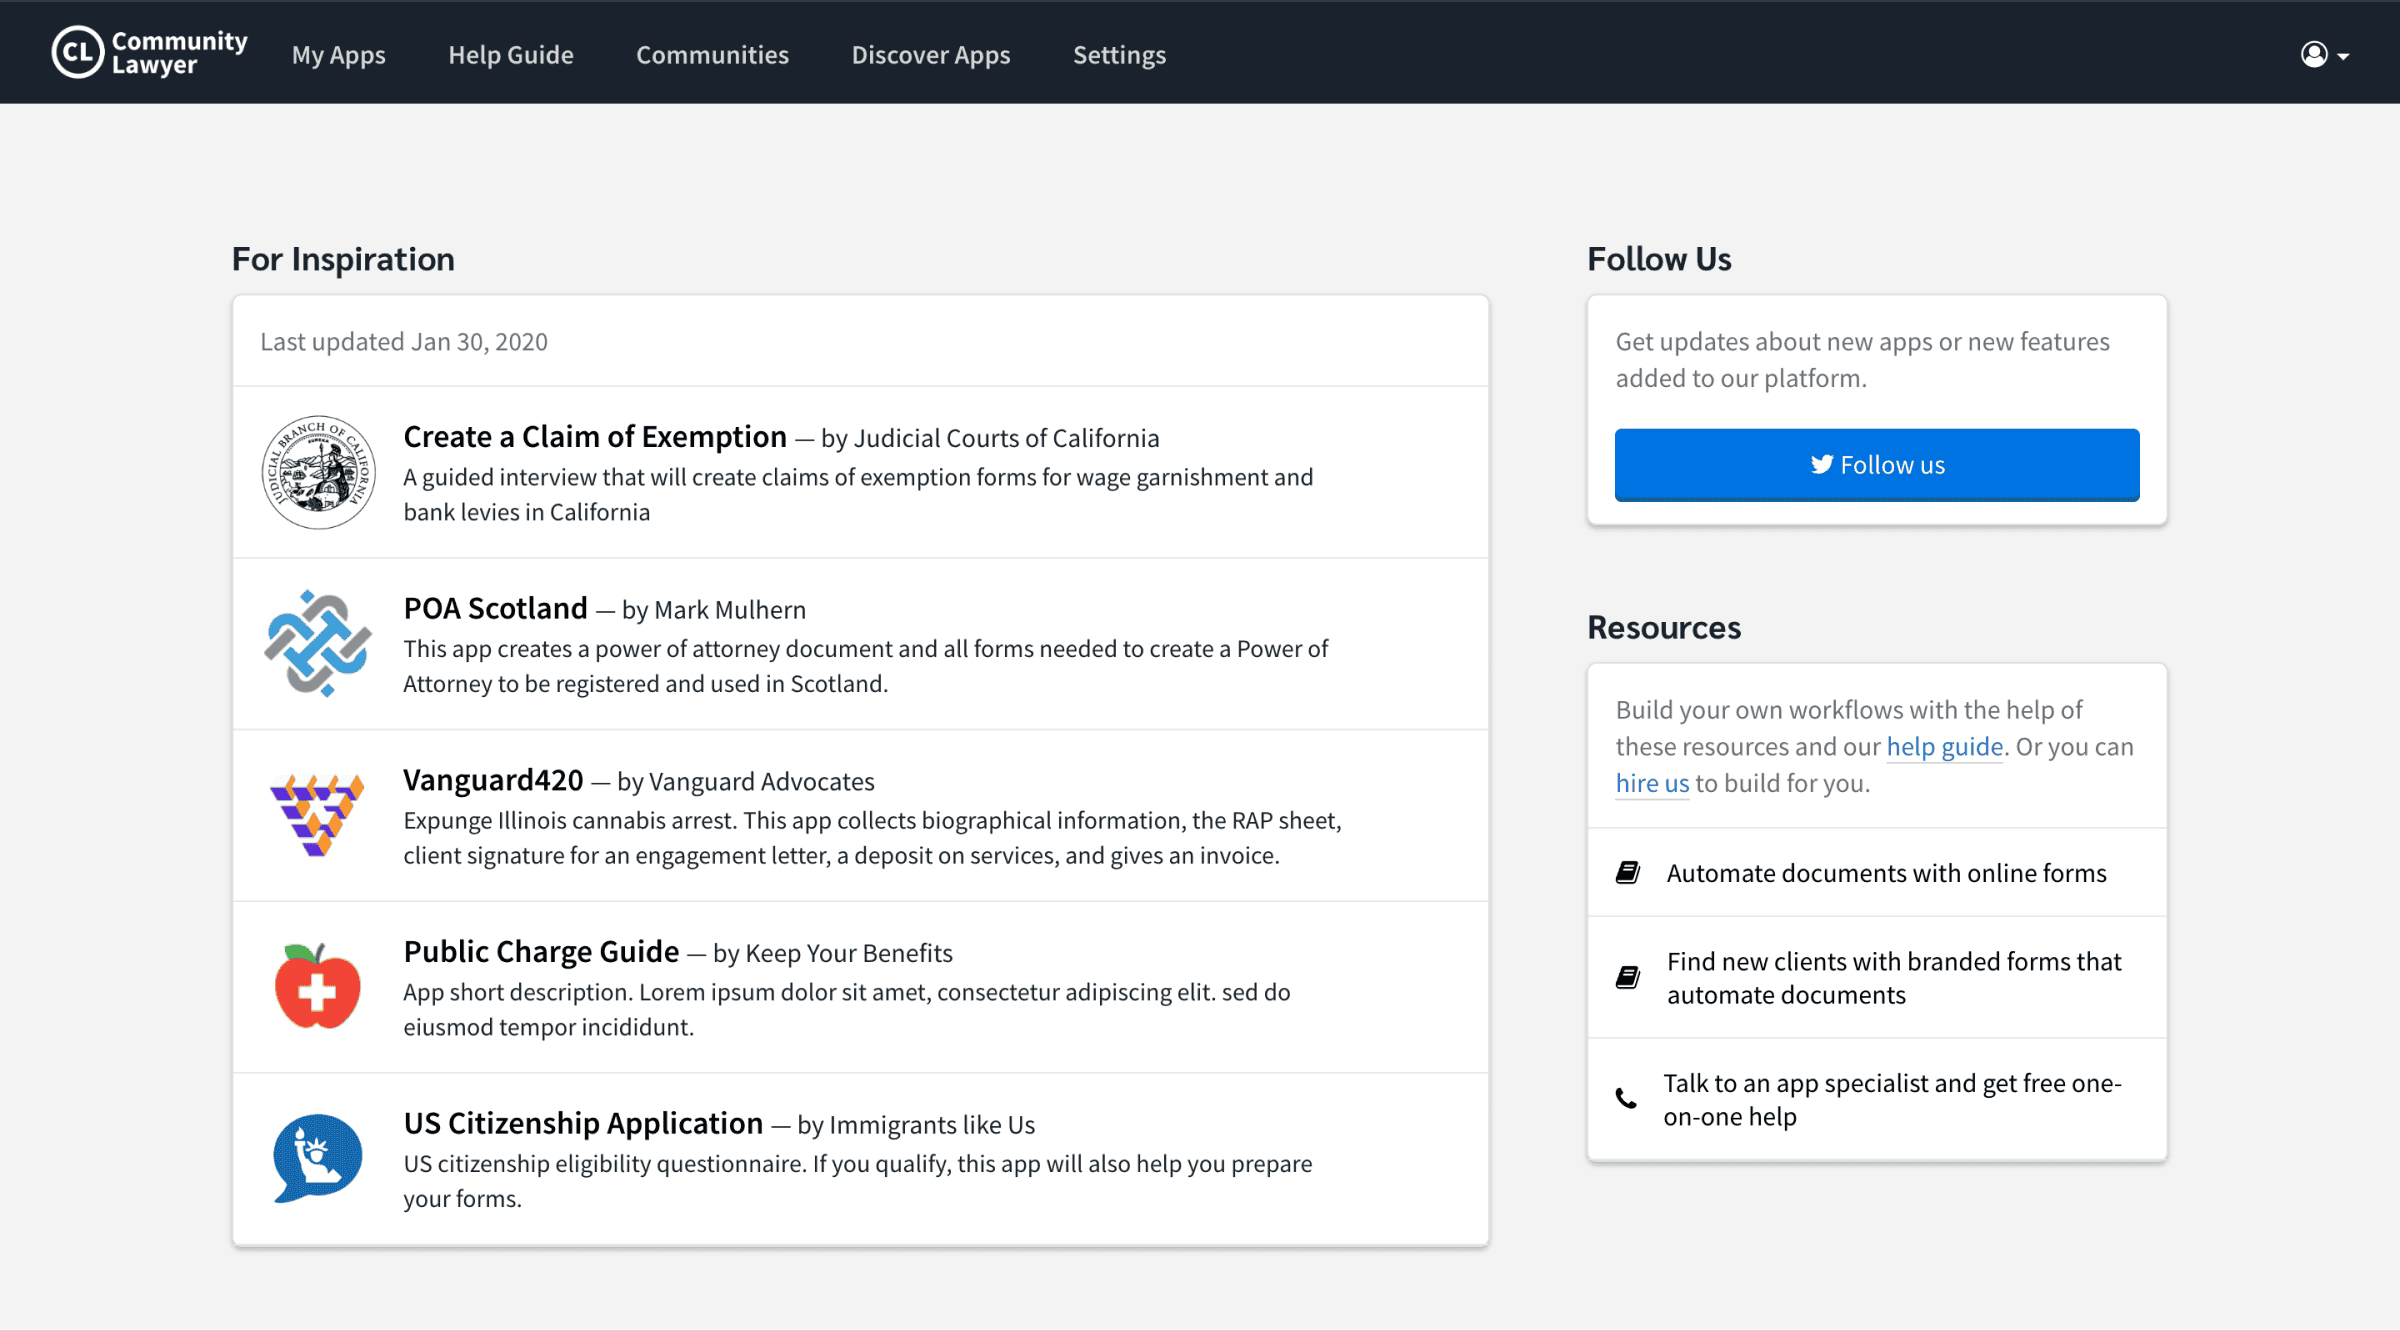Viewport: 2400px width, 1330px height.
Task: Click the book icon next to Automate documents
Action: tap(1628, 871)
